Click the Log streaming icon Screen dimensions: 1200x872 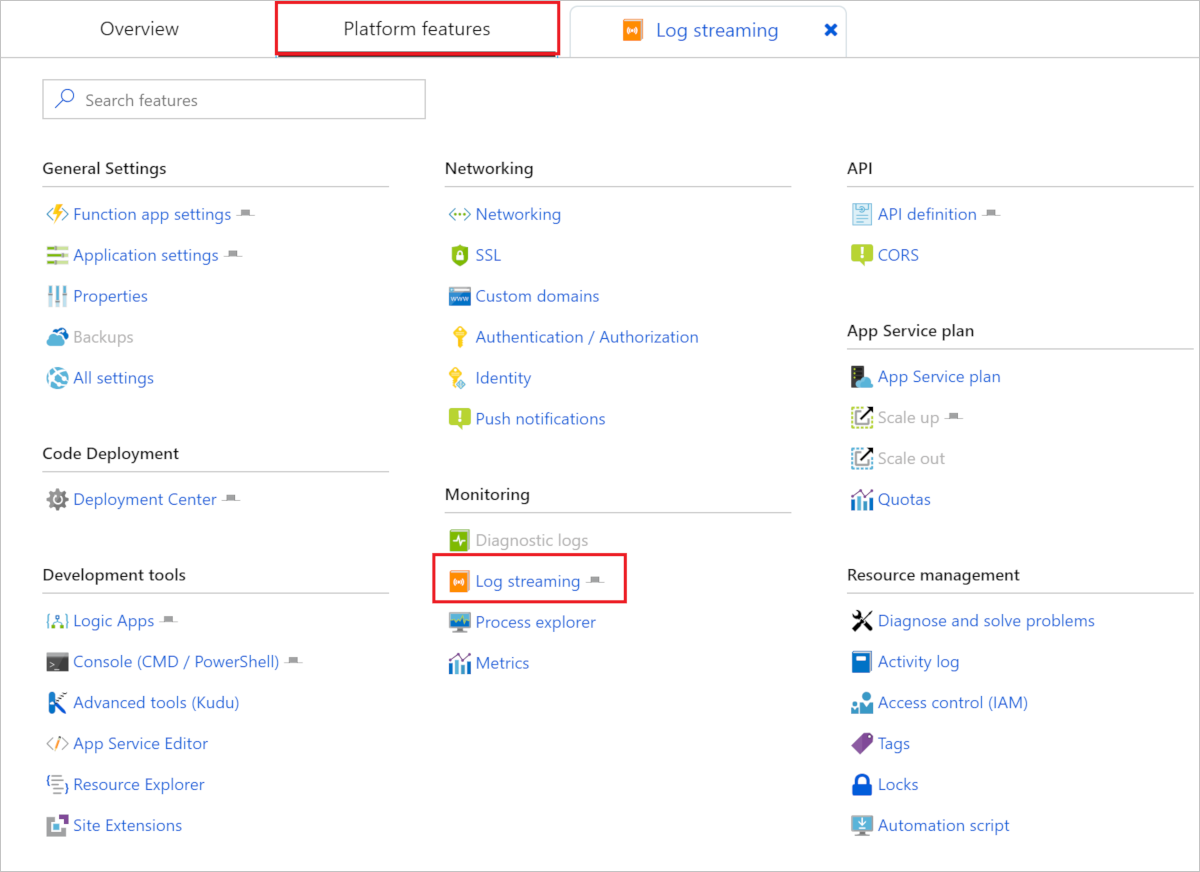click(460, 580)
